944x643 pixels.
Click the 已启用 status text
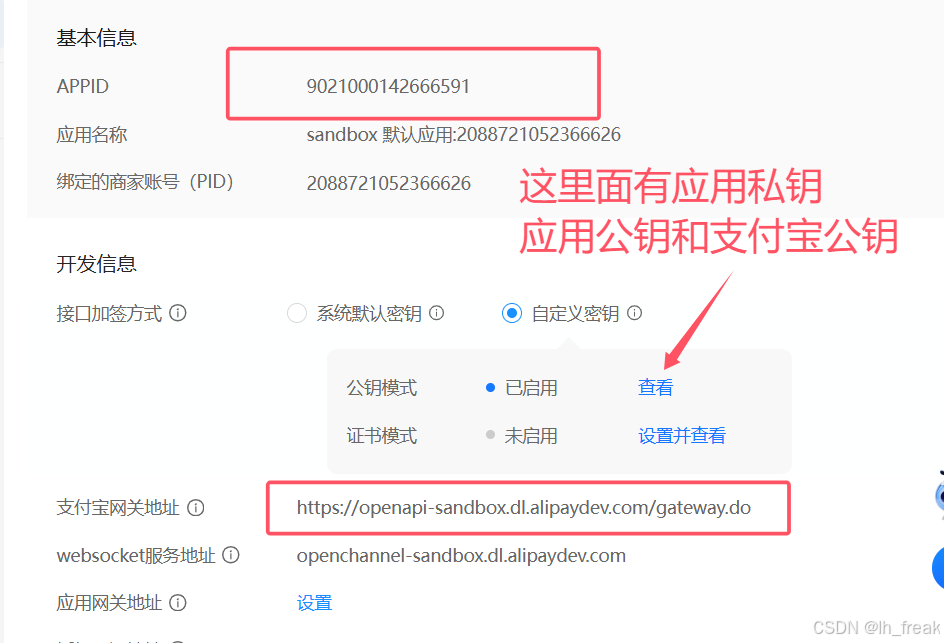point(531,388)
